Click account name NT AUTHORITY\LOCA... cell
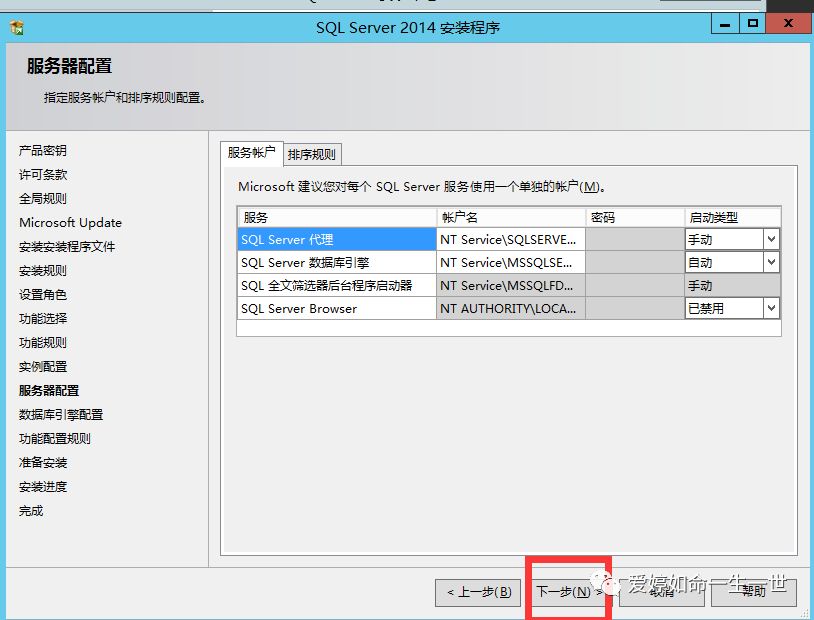 511,308
